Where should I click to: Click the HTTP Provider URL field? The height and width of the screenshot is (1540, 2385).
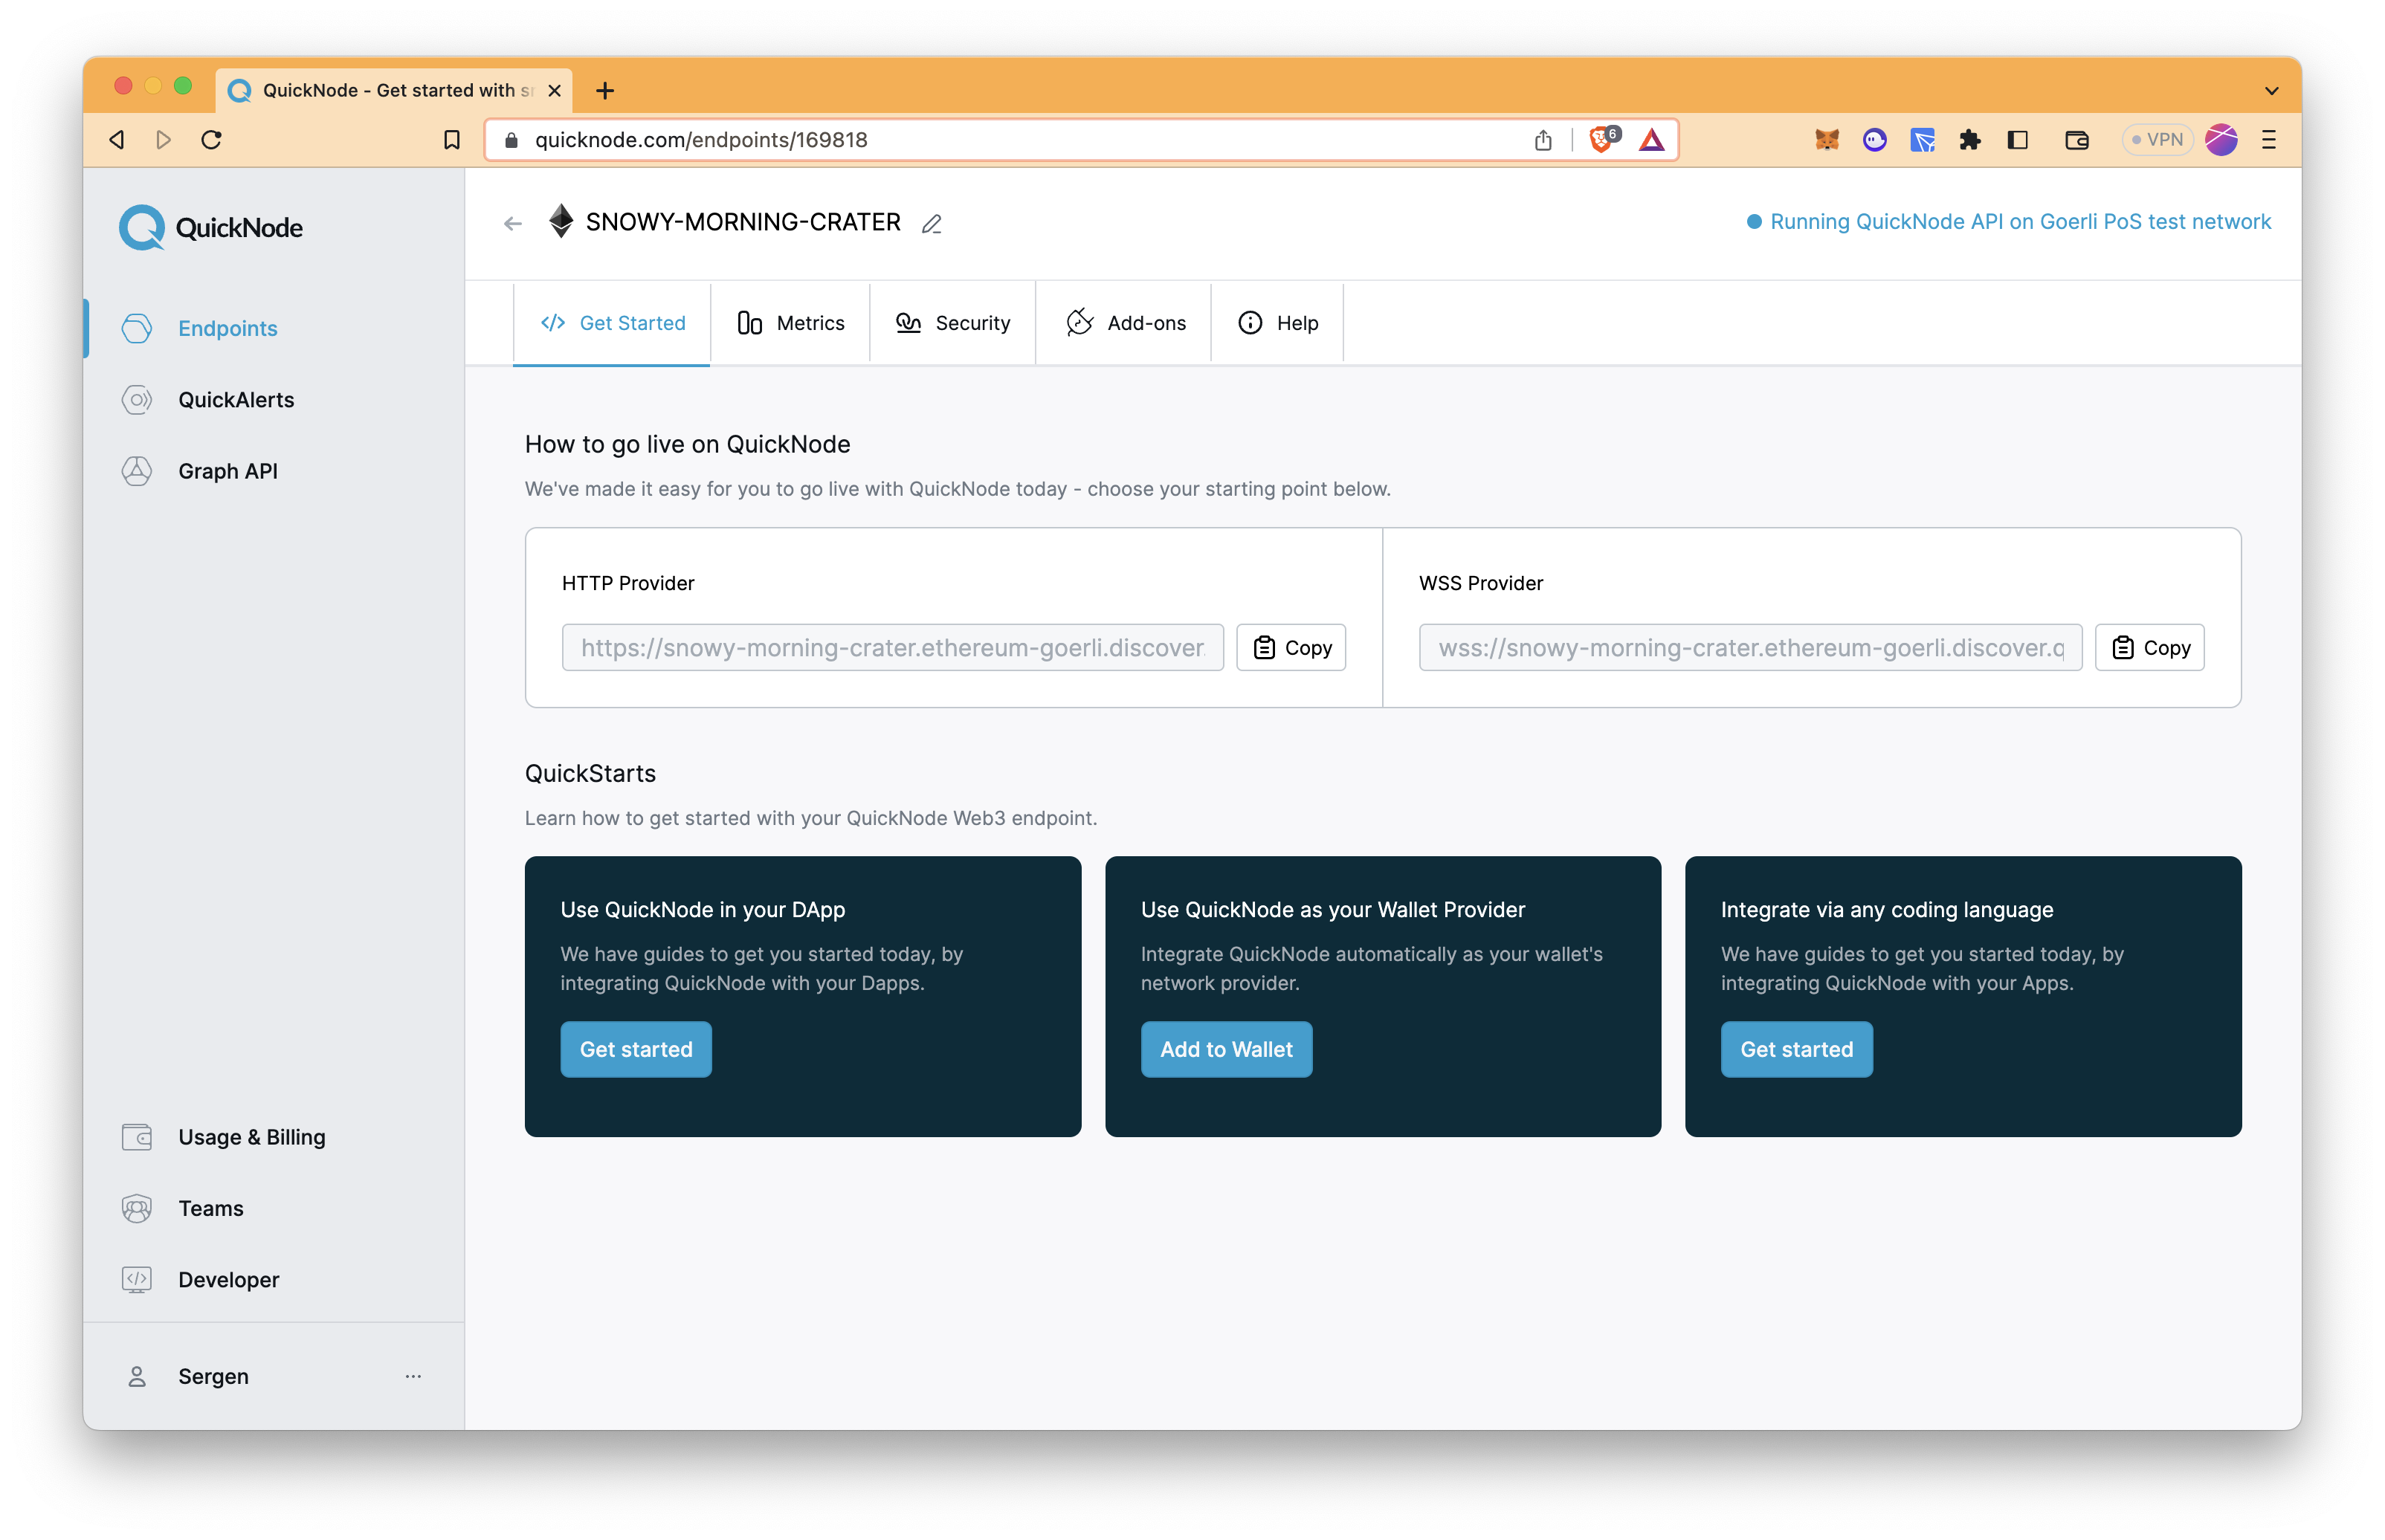(x=892, y=647)
